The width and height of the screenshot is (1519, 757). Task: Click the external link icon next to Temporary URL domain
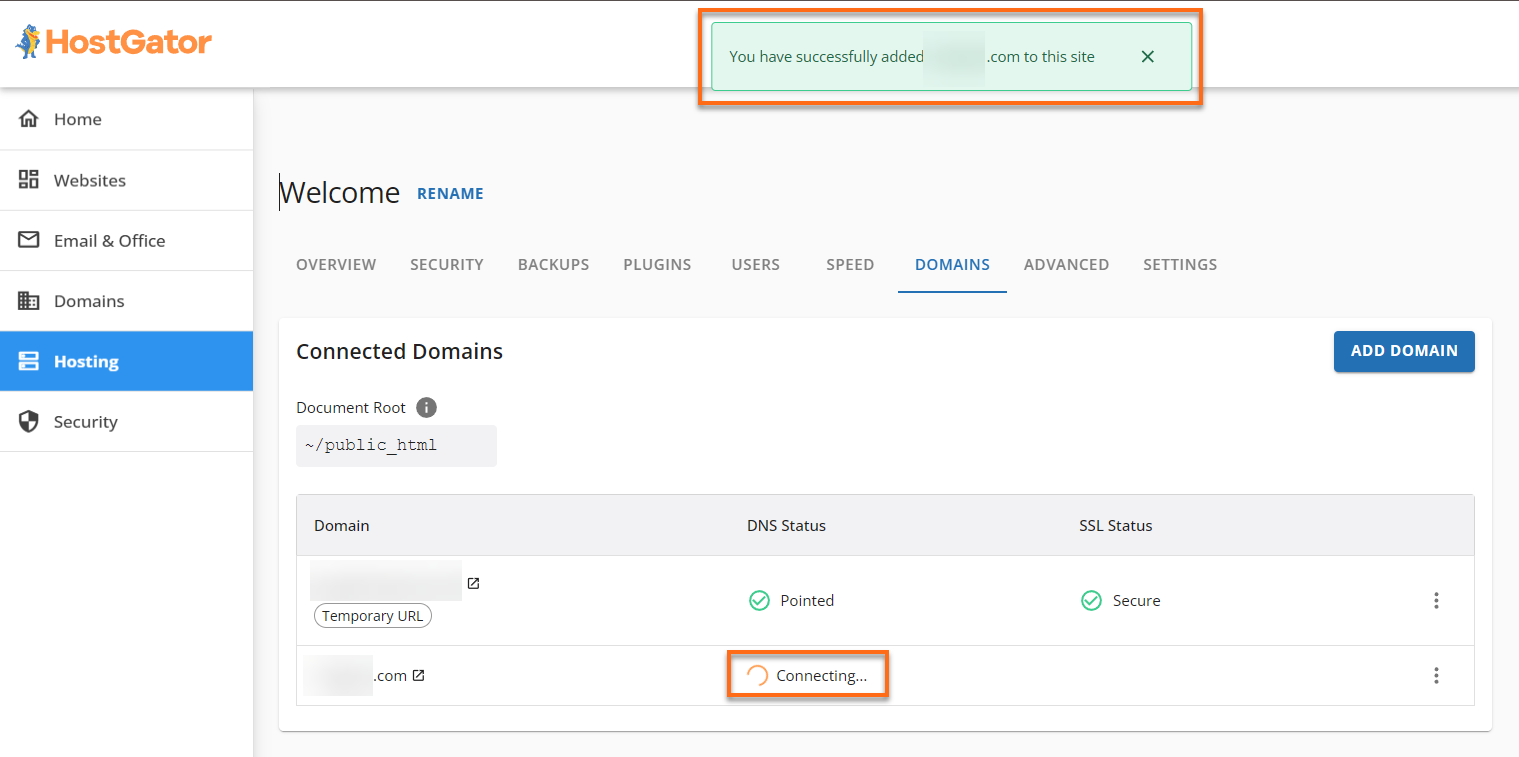tap(473, 583)
